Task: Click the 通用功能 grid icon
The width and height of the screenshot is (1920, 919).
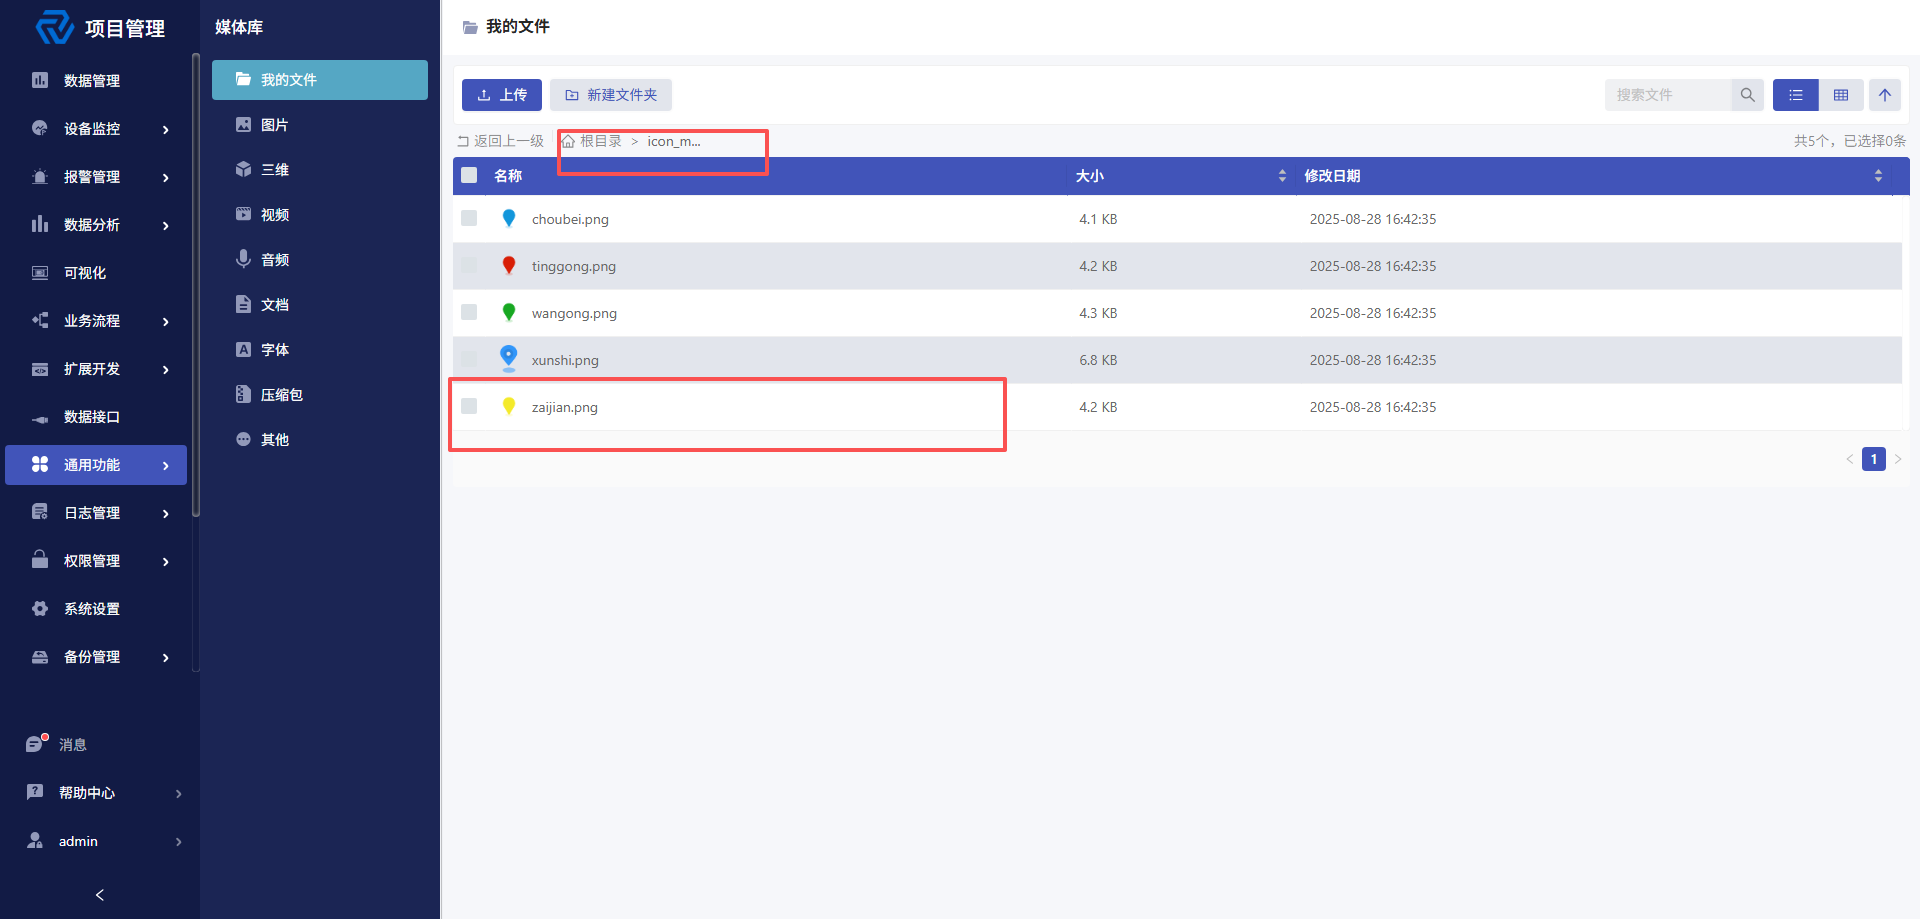Action: pyautogui.click(x=40, y=464)
